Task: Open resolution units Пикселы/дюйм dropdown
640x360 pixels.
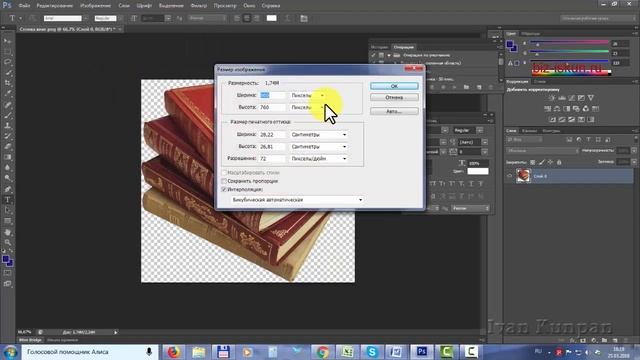Action: [x=319, y=158]
